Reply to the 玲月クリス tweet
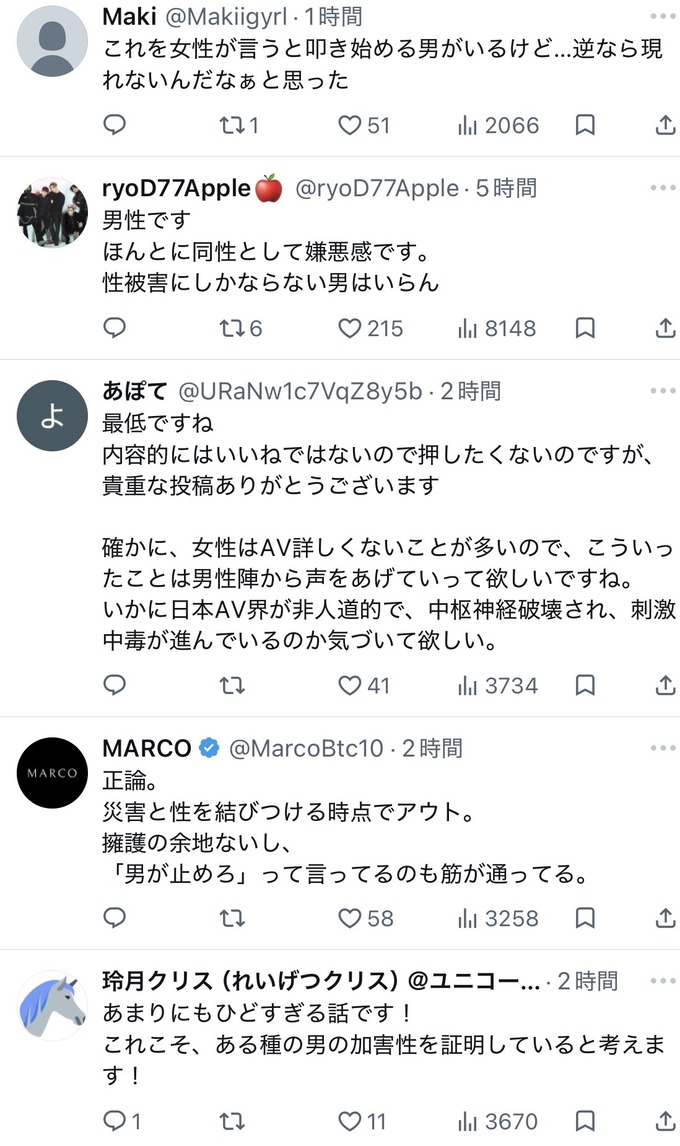This screenshot has height=1146, width=680. [x=122, y=1120]
